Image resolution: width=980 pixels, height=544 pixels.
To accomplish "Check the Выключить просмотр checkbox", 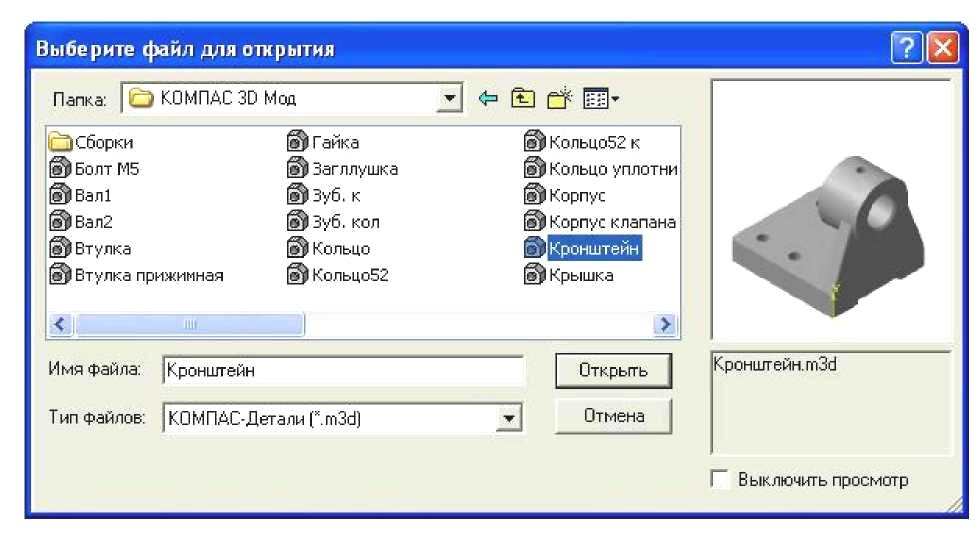I will point(720,480).
